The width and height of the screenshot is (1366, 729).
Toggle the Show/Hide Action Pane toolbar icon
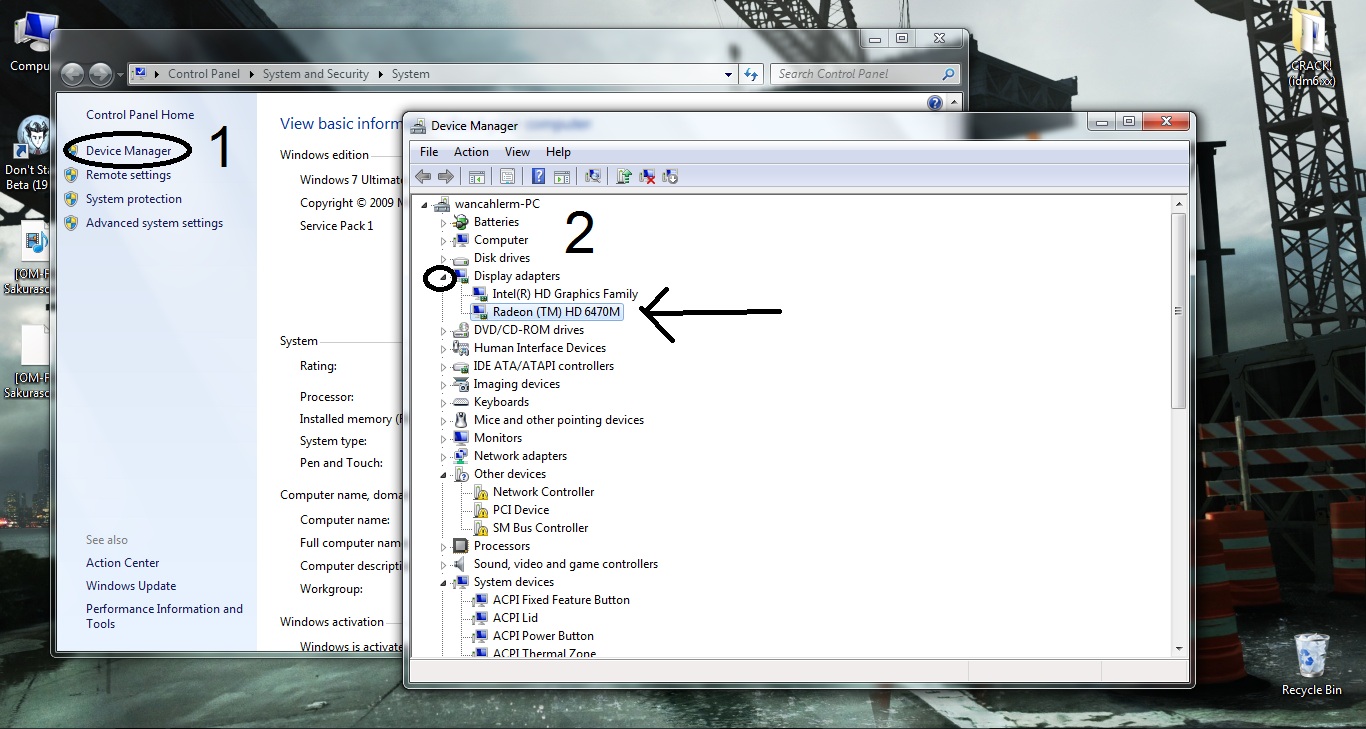click(561, 177)
